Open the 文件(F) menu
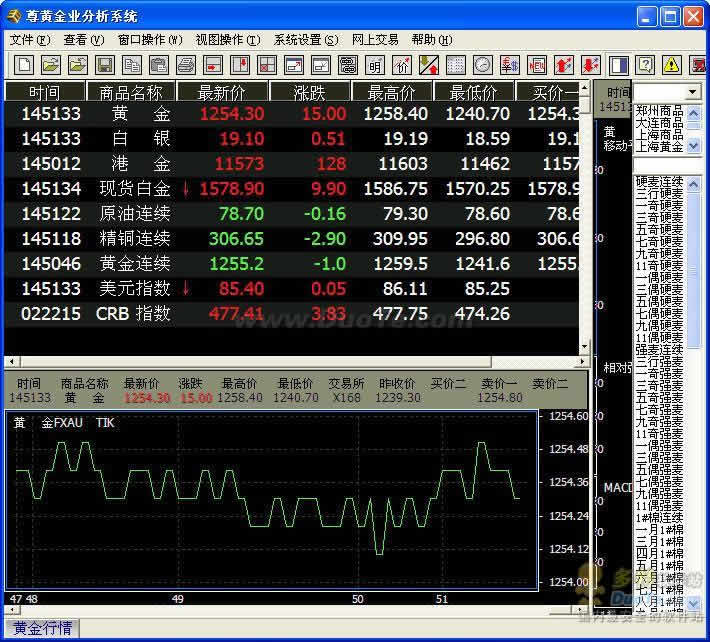710x642 pixels. tap(30, 40)
